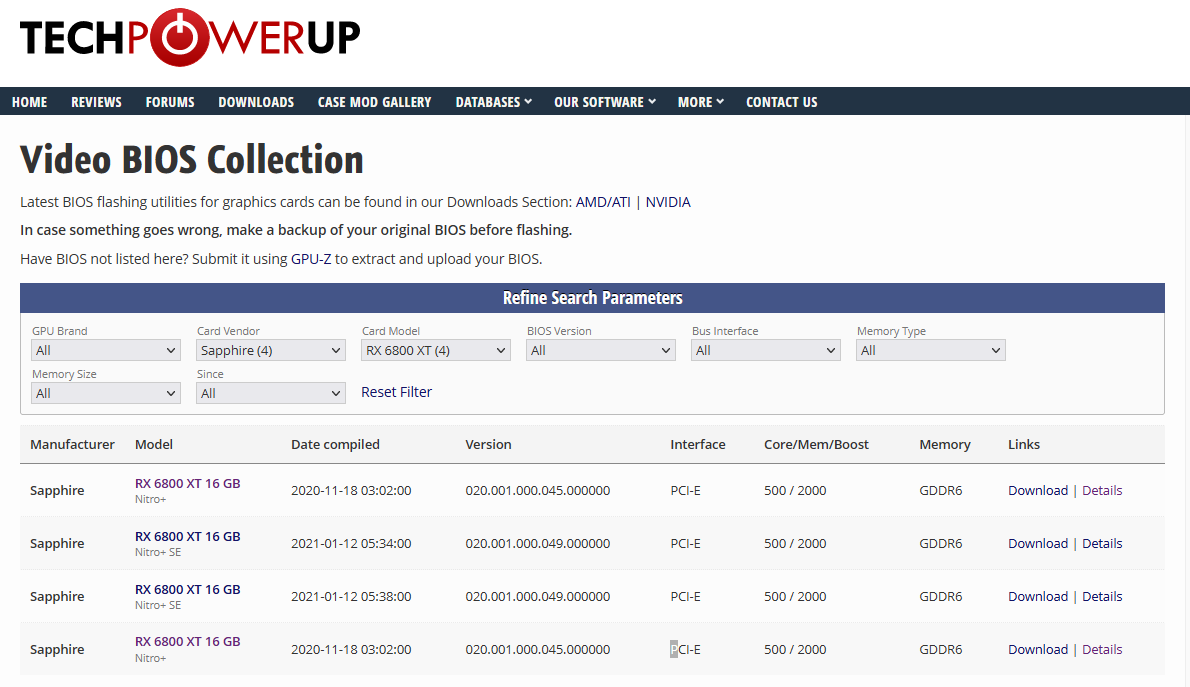1190x687 pixels.
Task: Click the TechPowerUp logo
Action: pyautogui.click(x=190, y=37)
